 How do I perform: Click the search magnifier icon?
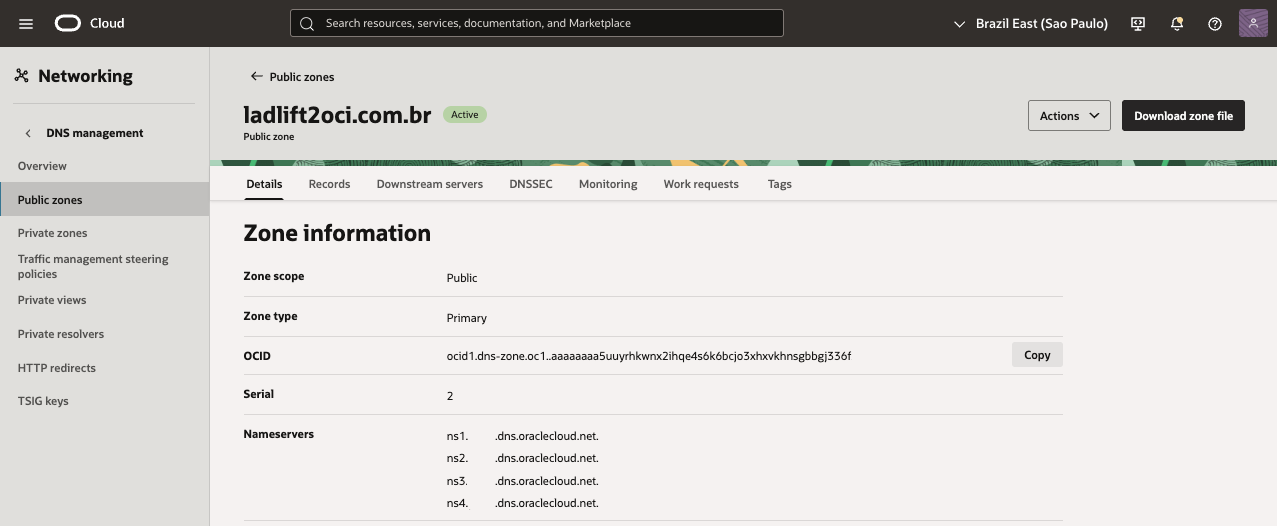[x=307, y=23]
